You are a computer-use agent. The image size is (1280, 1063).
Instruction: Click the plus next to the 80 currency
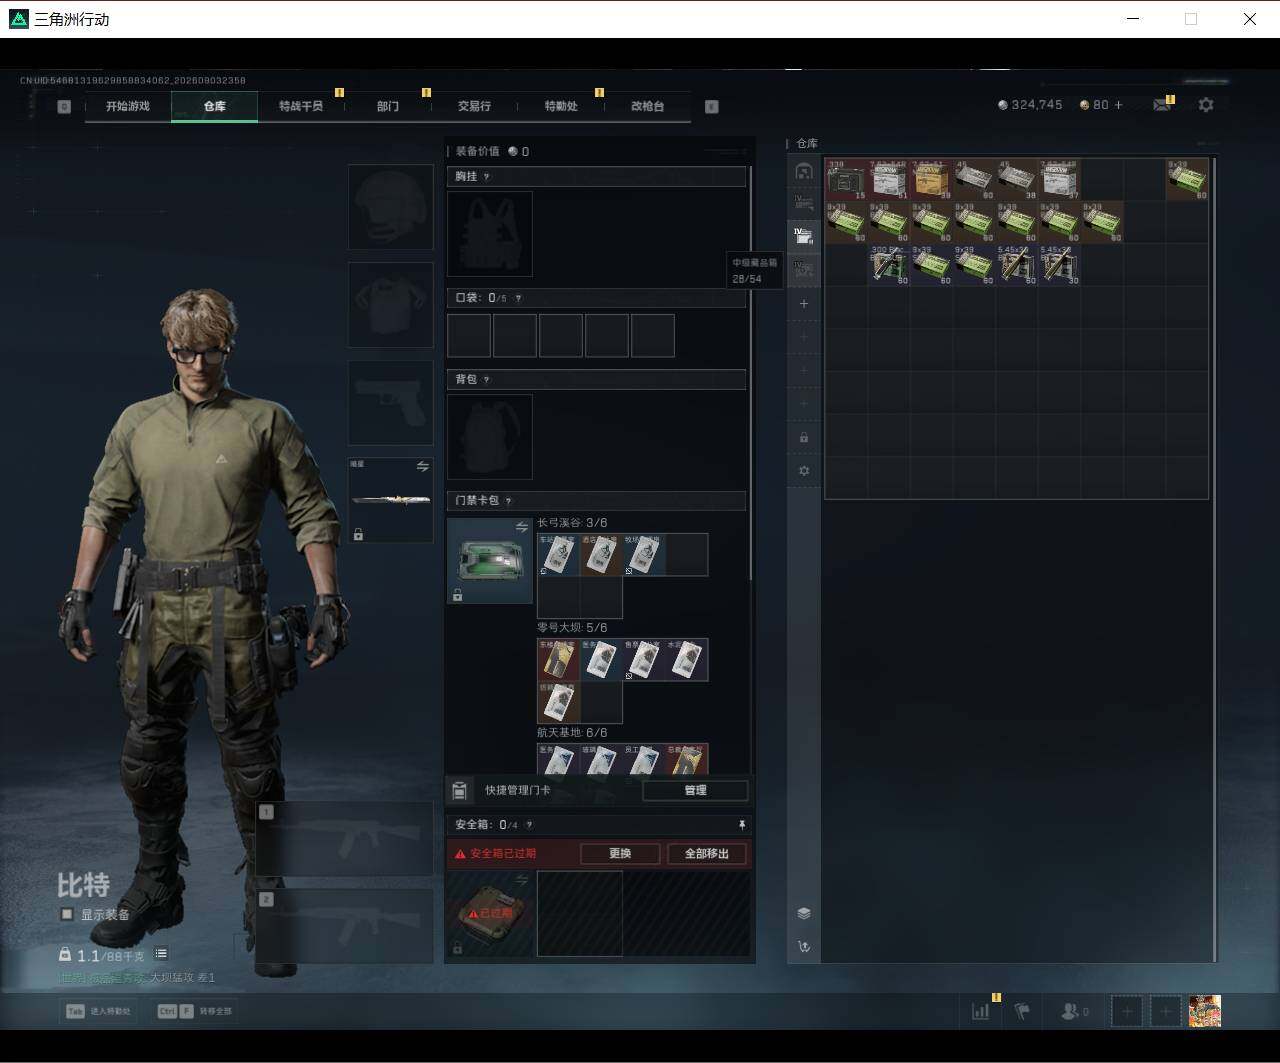(x=1118, y=105)
